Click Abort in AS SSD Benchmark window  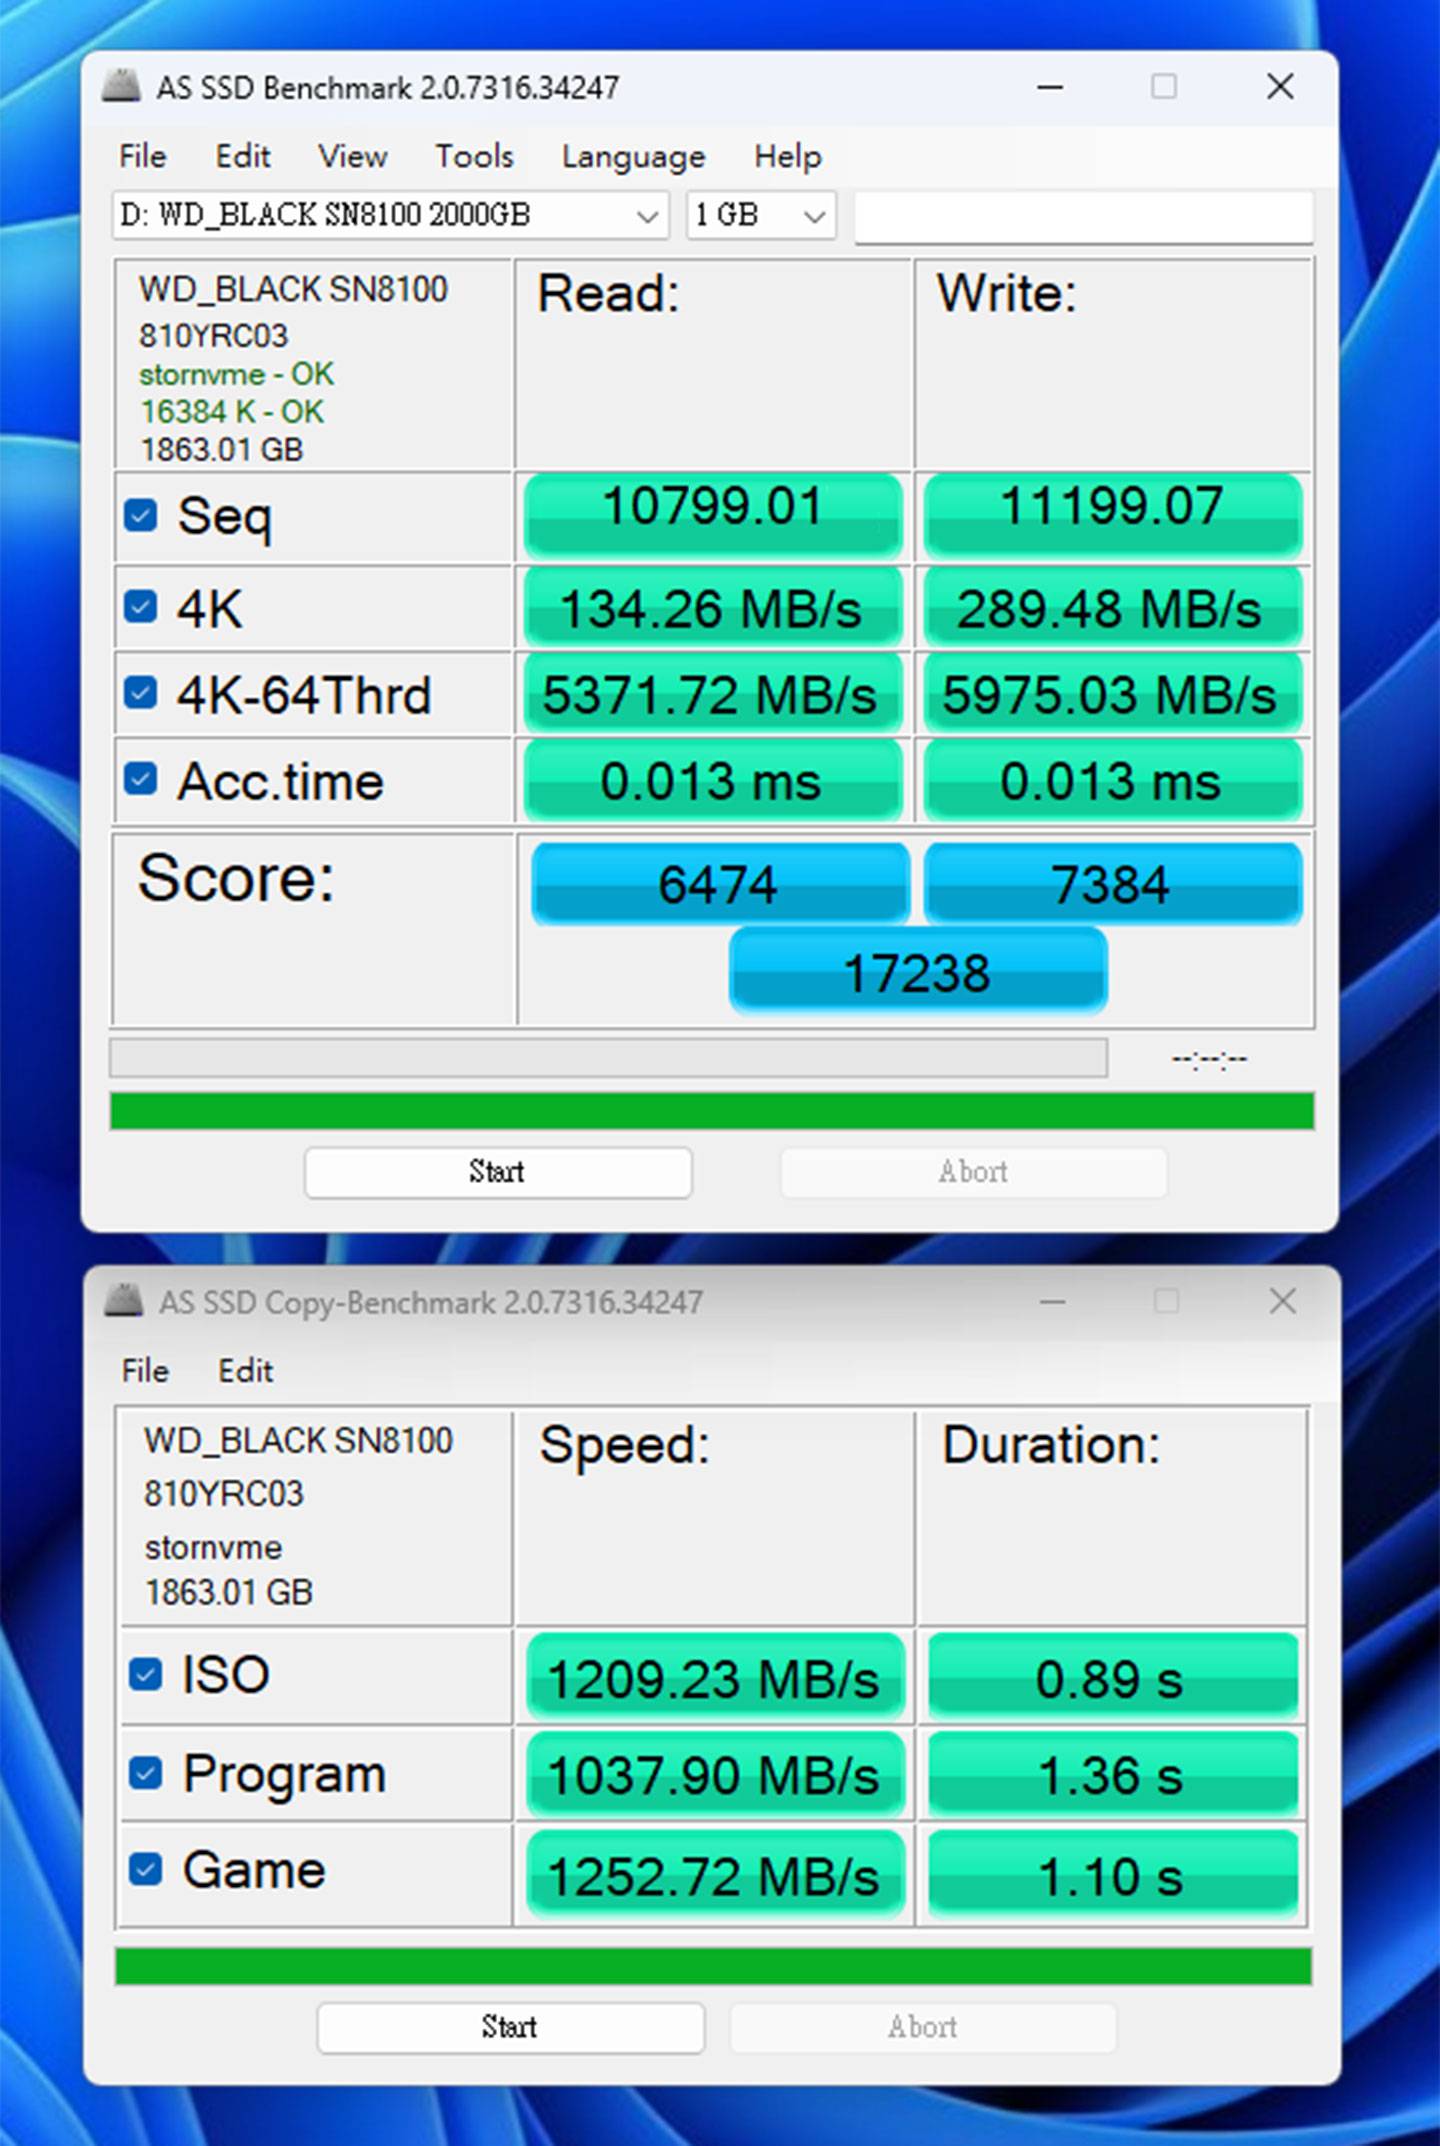(x=973, y=1172)
